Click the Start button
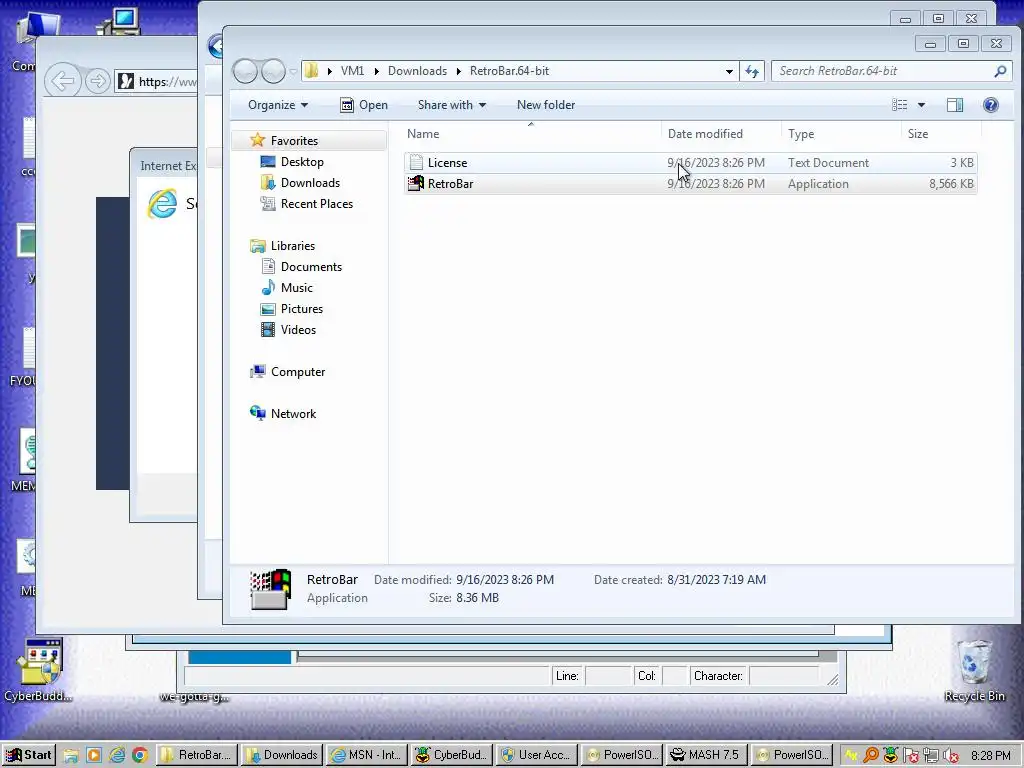Image resolution: width=1024 pixels, height=768 pixels. click(29, 755)
